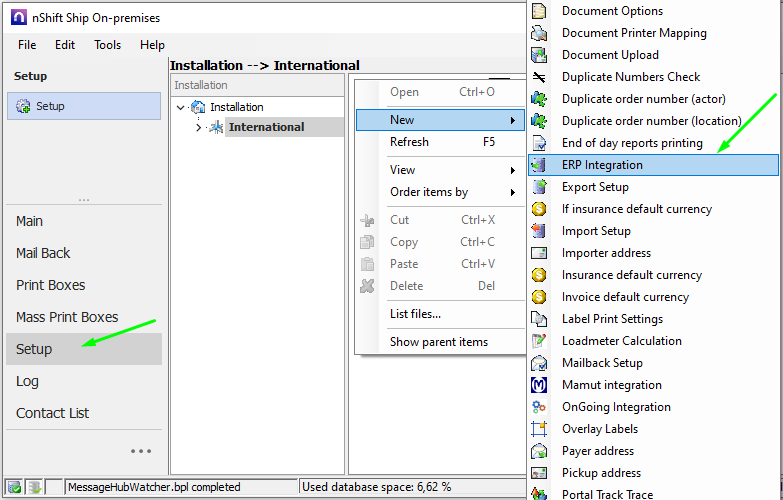
Task: Select the International tree item
Action: (x=266, y=127)
